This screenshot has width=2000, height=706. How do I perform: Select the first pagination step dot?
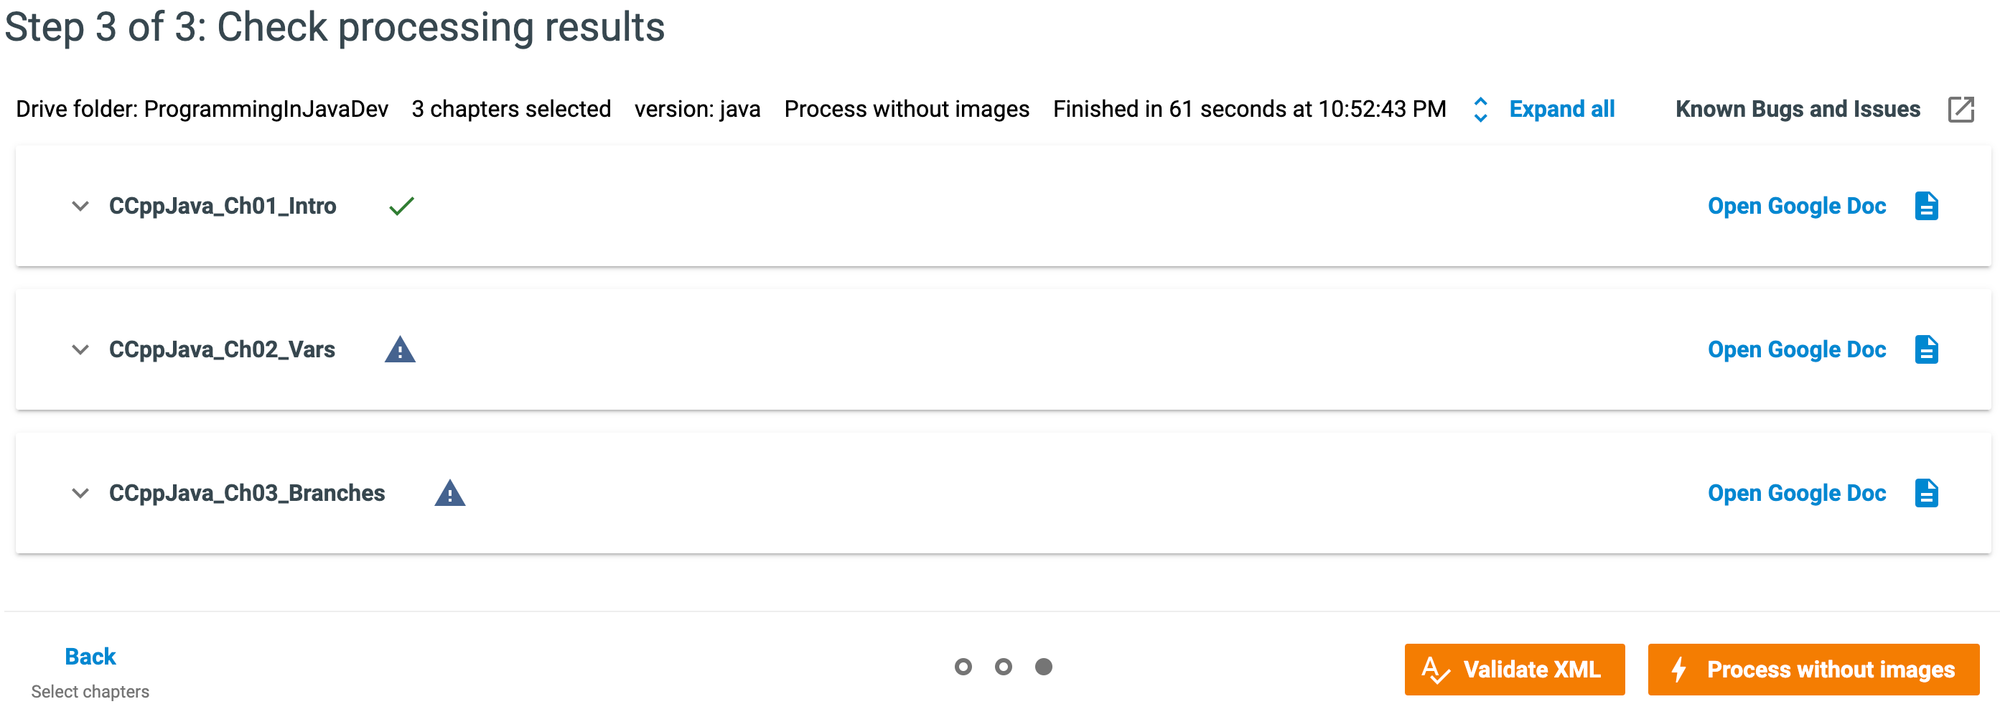[963, 666]
